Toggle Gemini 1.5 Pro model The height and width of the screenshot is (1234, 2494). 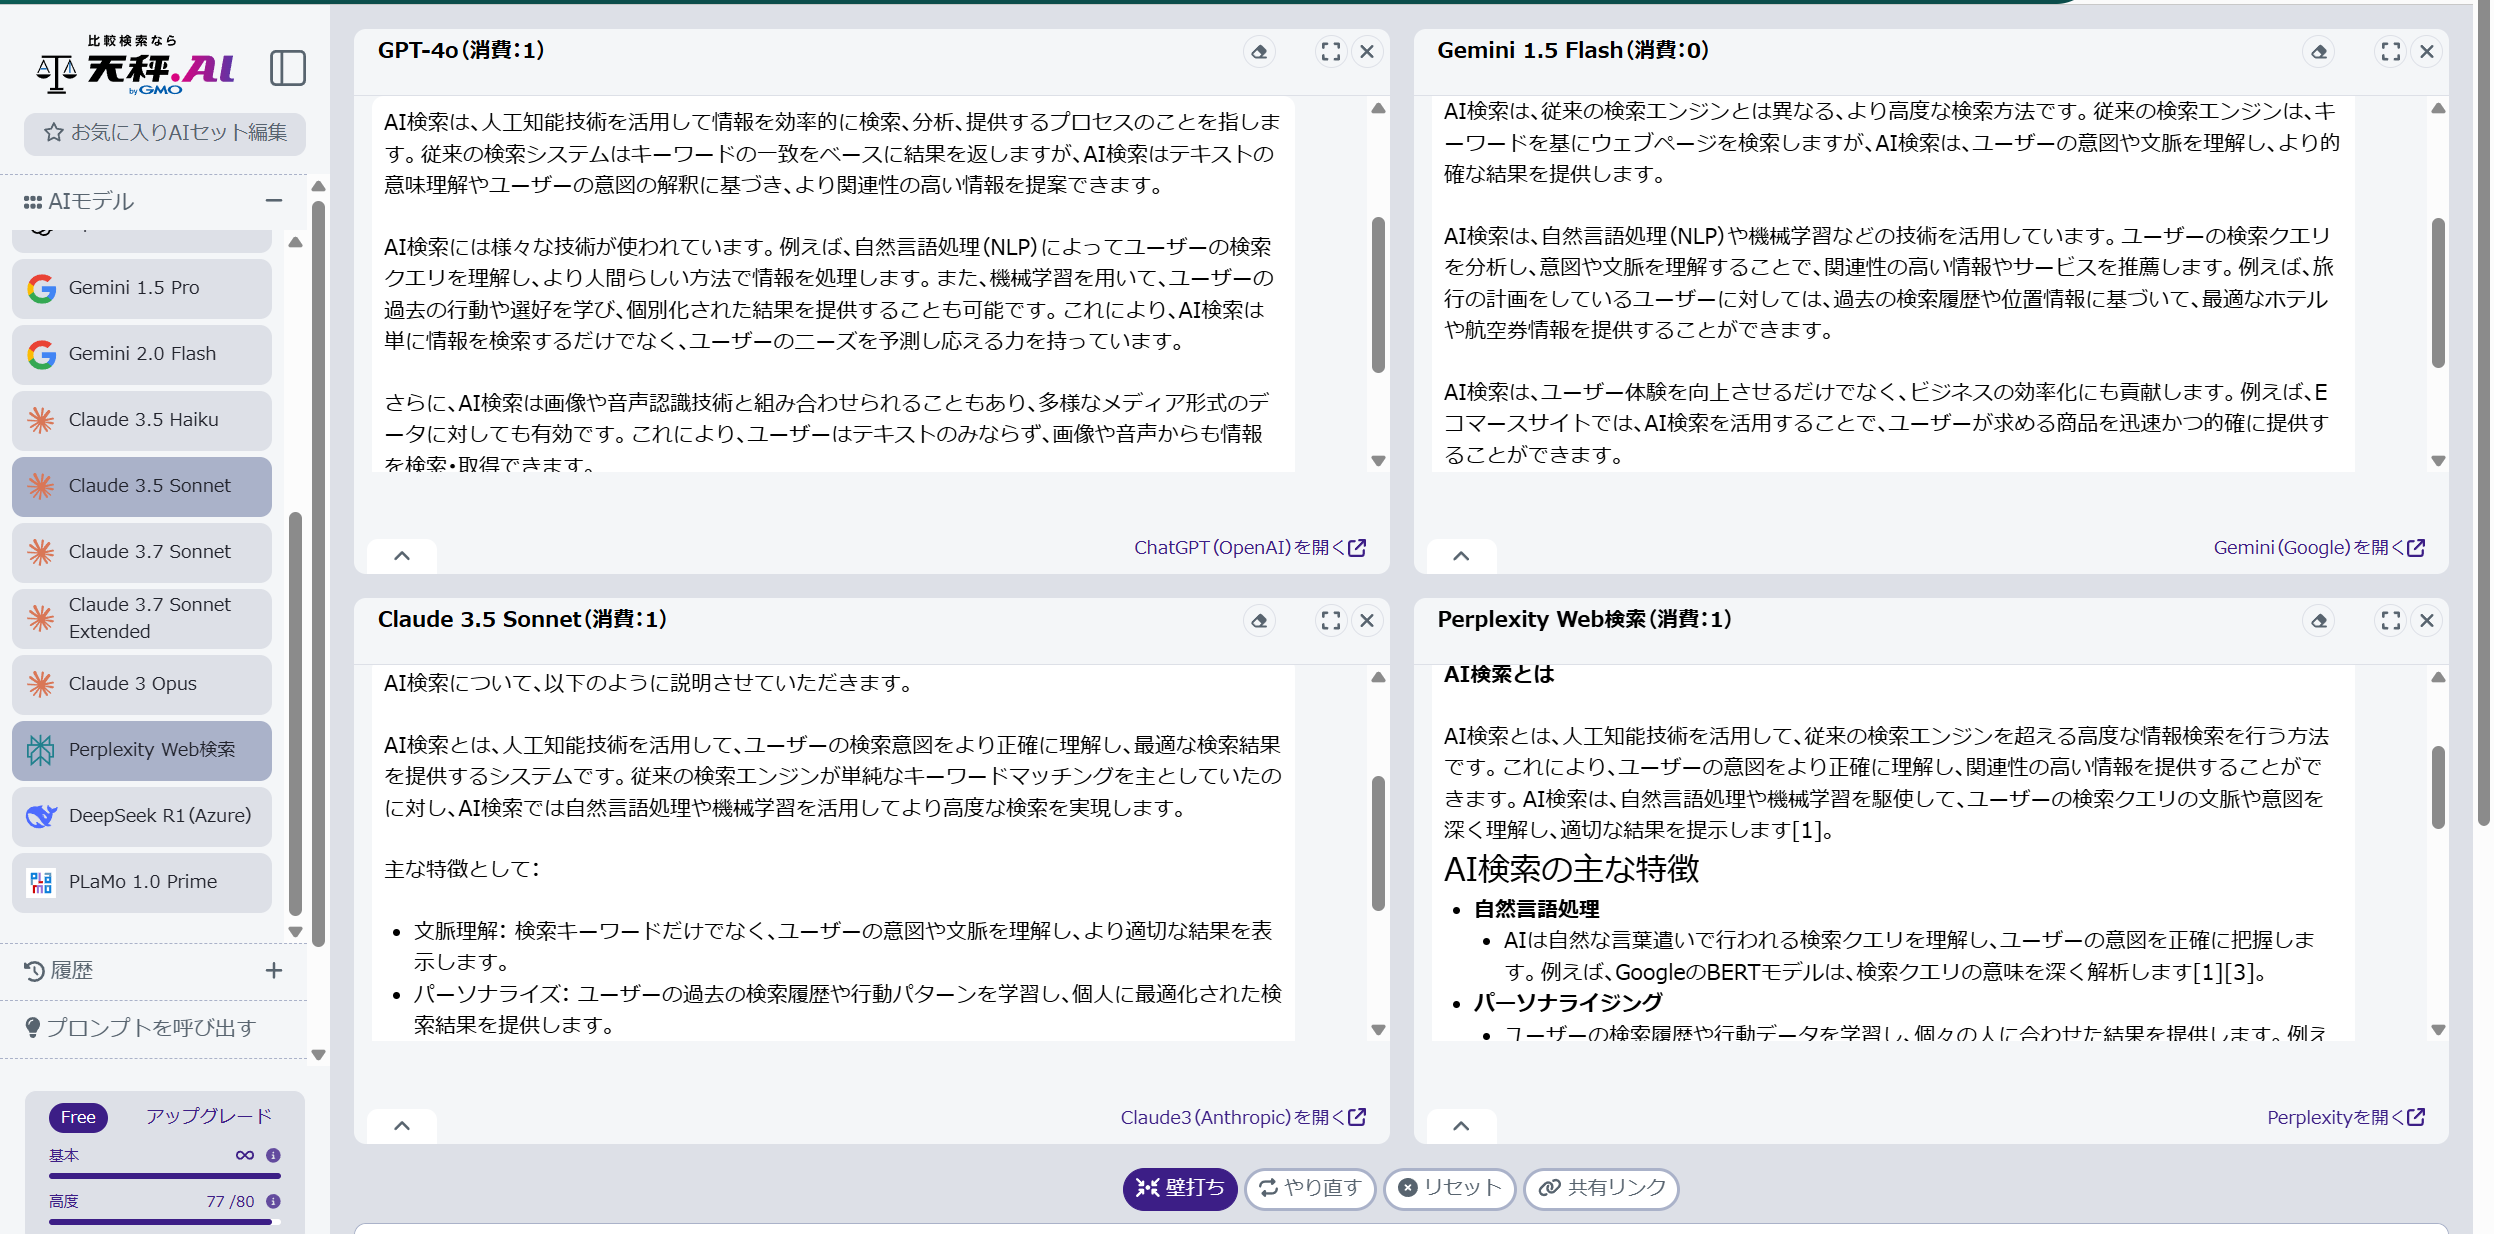[x=142, y=288]
